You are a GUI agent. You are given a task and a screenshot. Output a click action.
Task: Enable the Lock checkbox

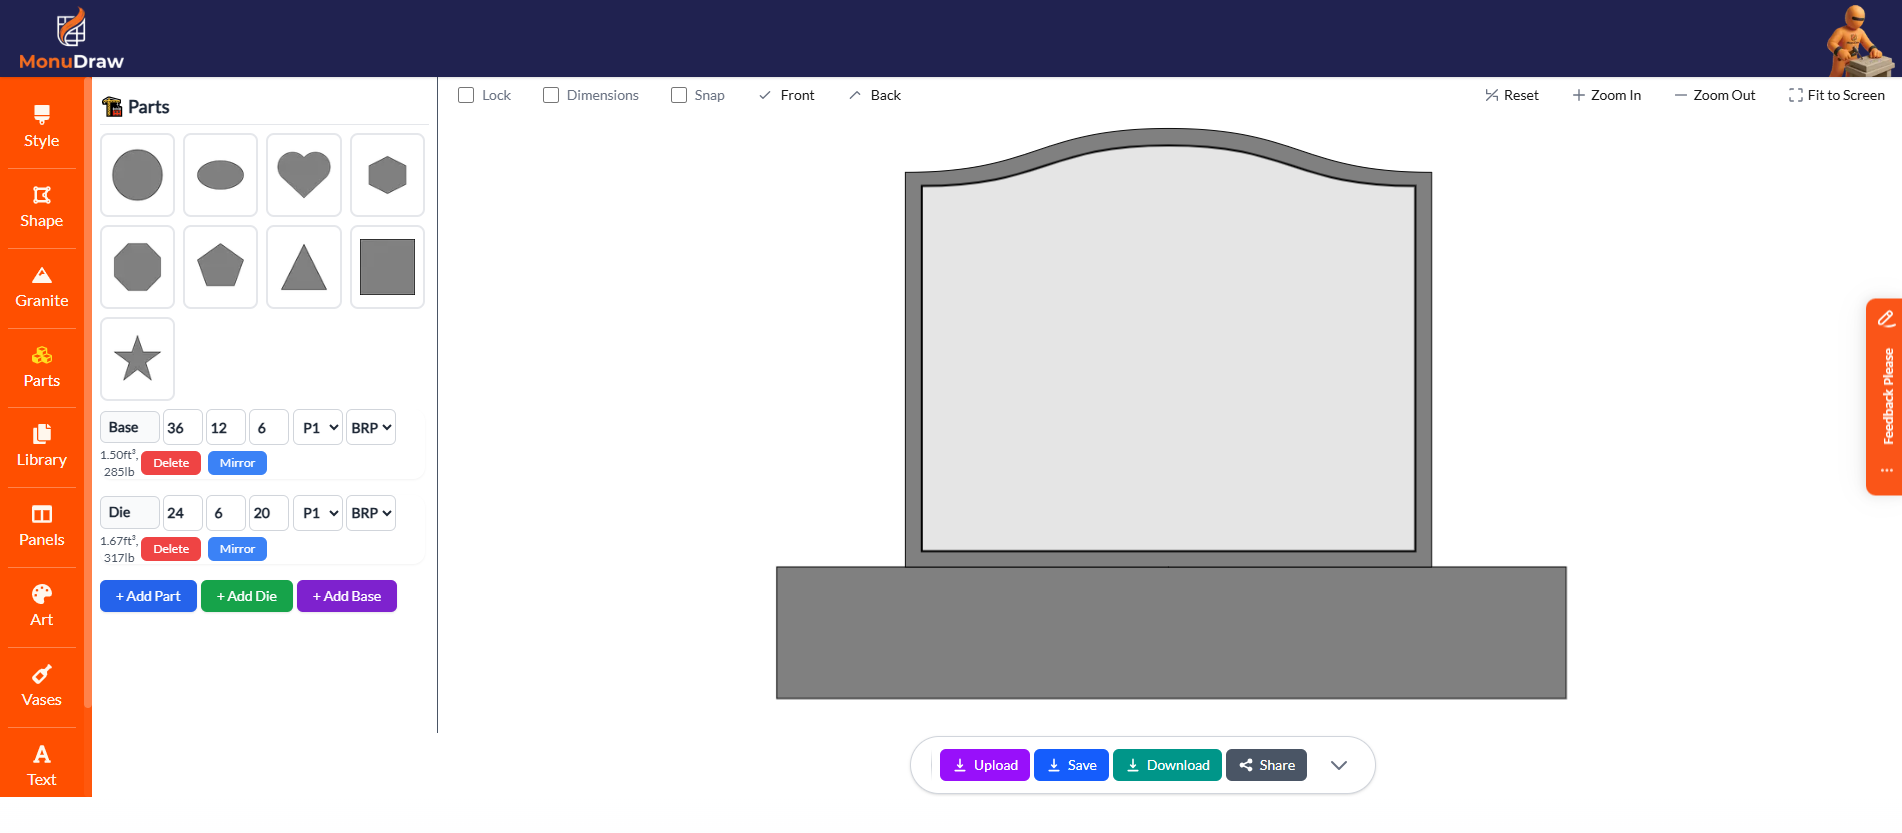point(466,95)
